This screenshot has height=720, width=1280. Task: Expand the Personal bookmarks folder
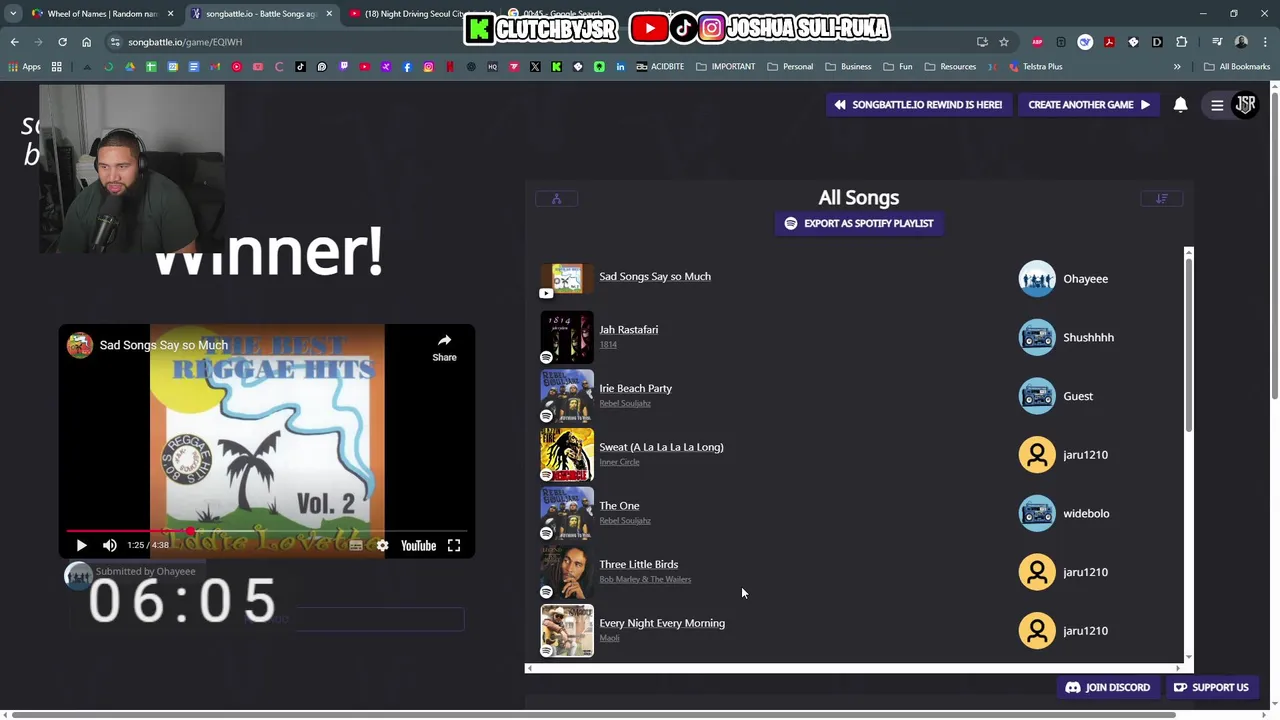tap(790, 67)
